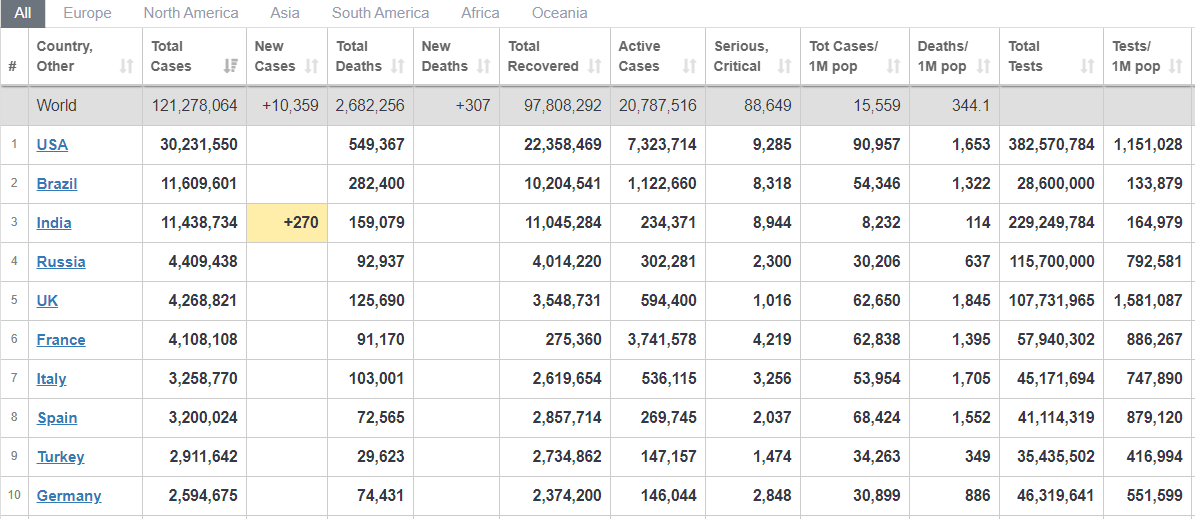Switch to the South America tab
The image size is (1195, 519).
(x=380, y=13)
